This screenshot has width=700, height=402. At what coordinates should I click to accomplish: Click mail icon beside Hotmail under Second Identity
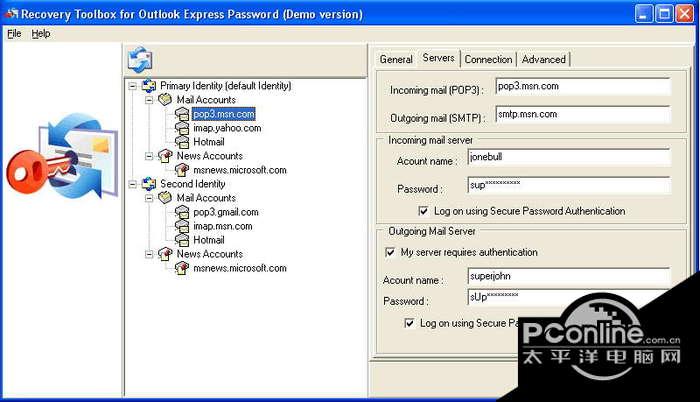tap(182, 240)
